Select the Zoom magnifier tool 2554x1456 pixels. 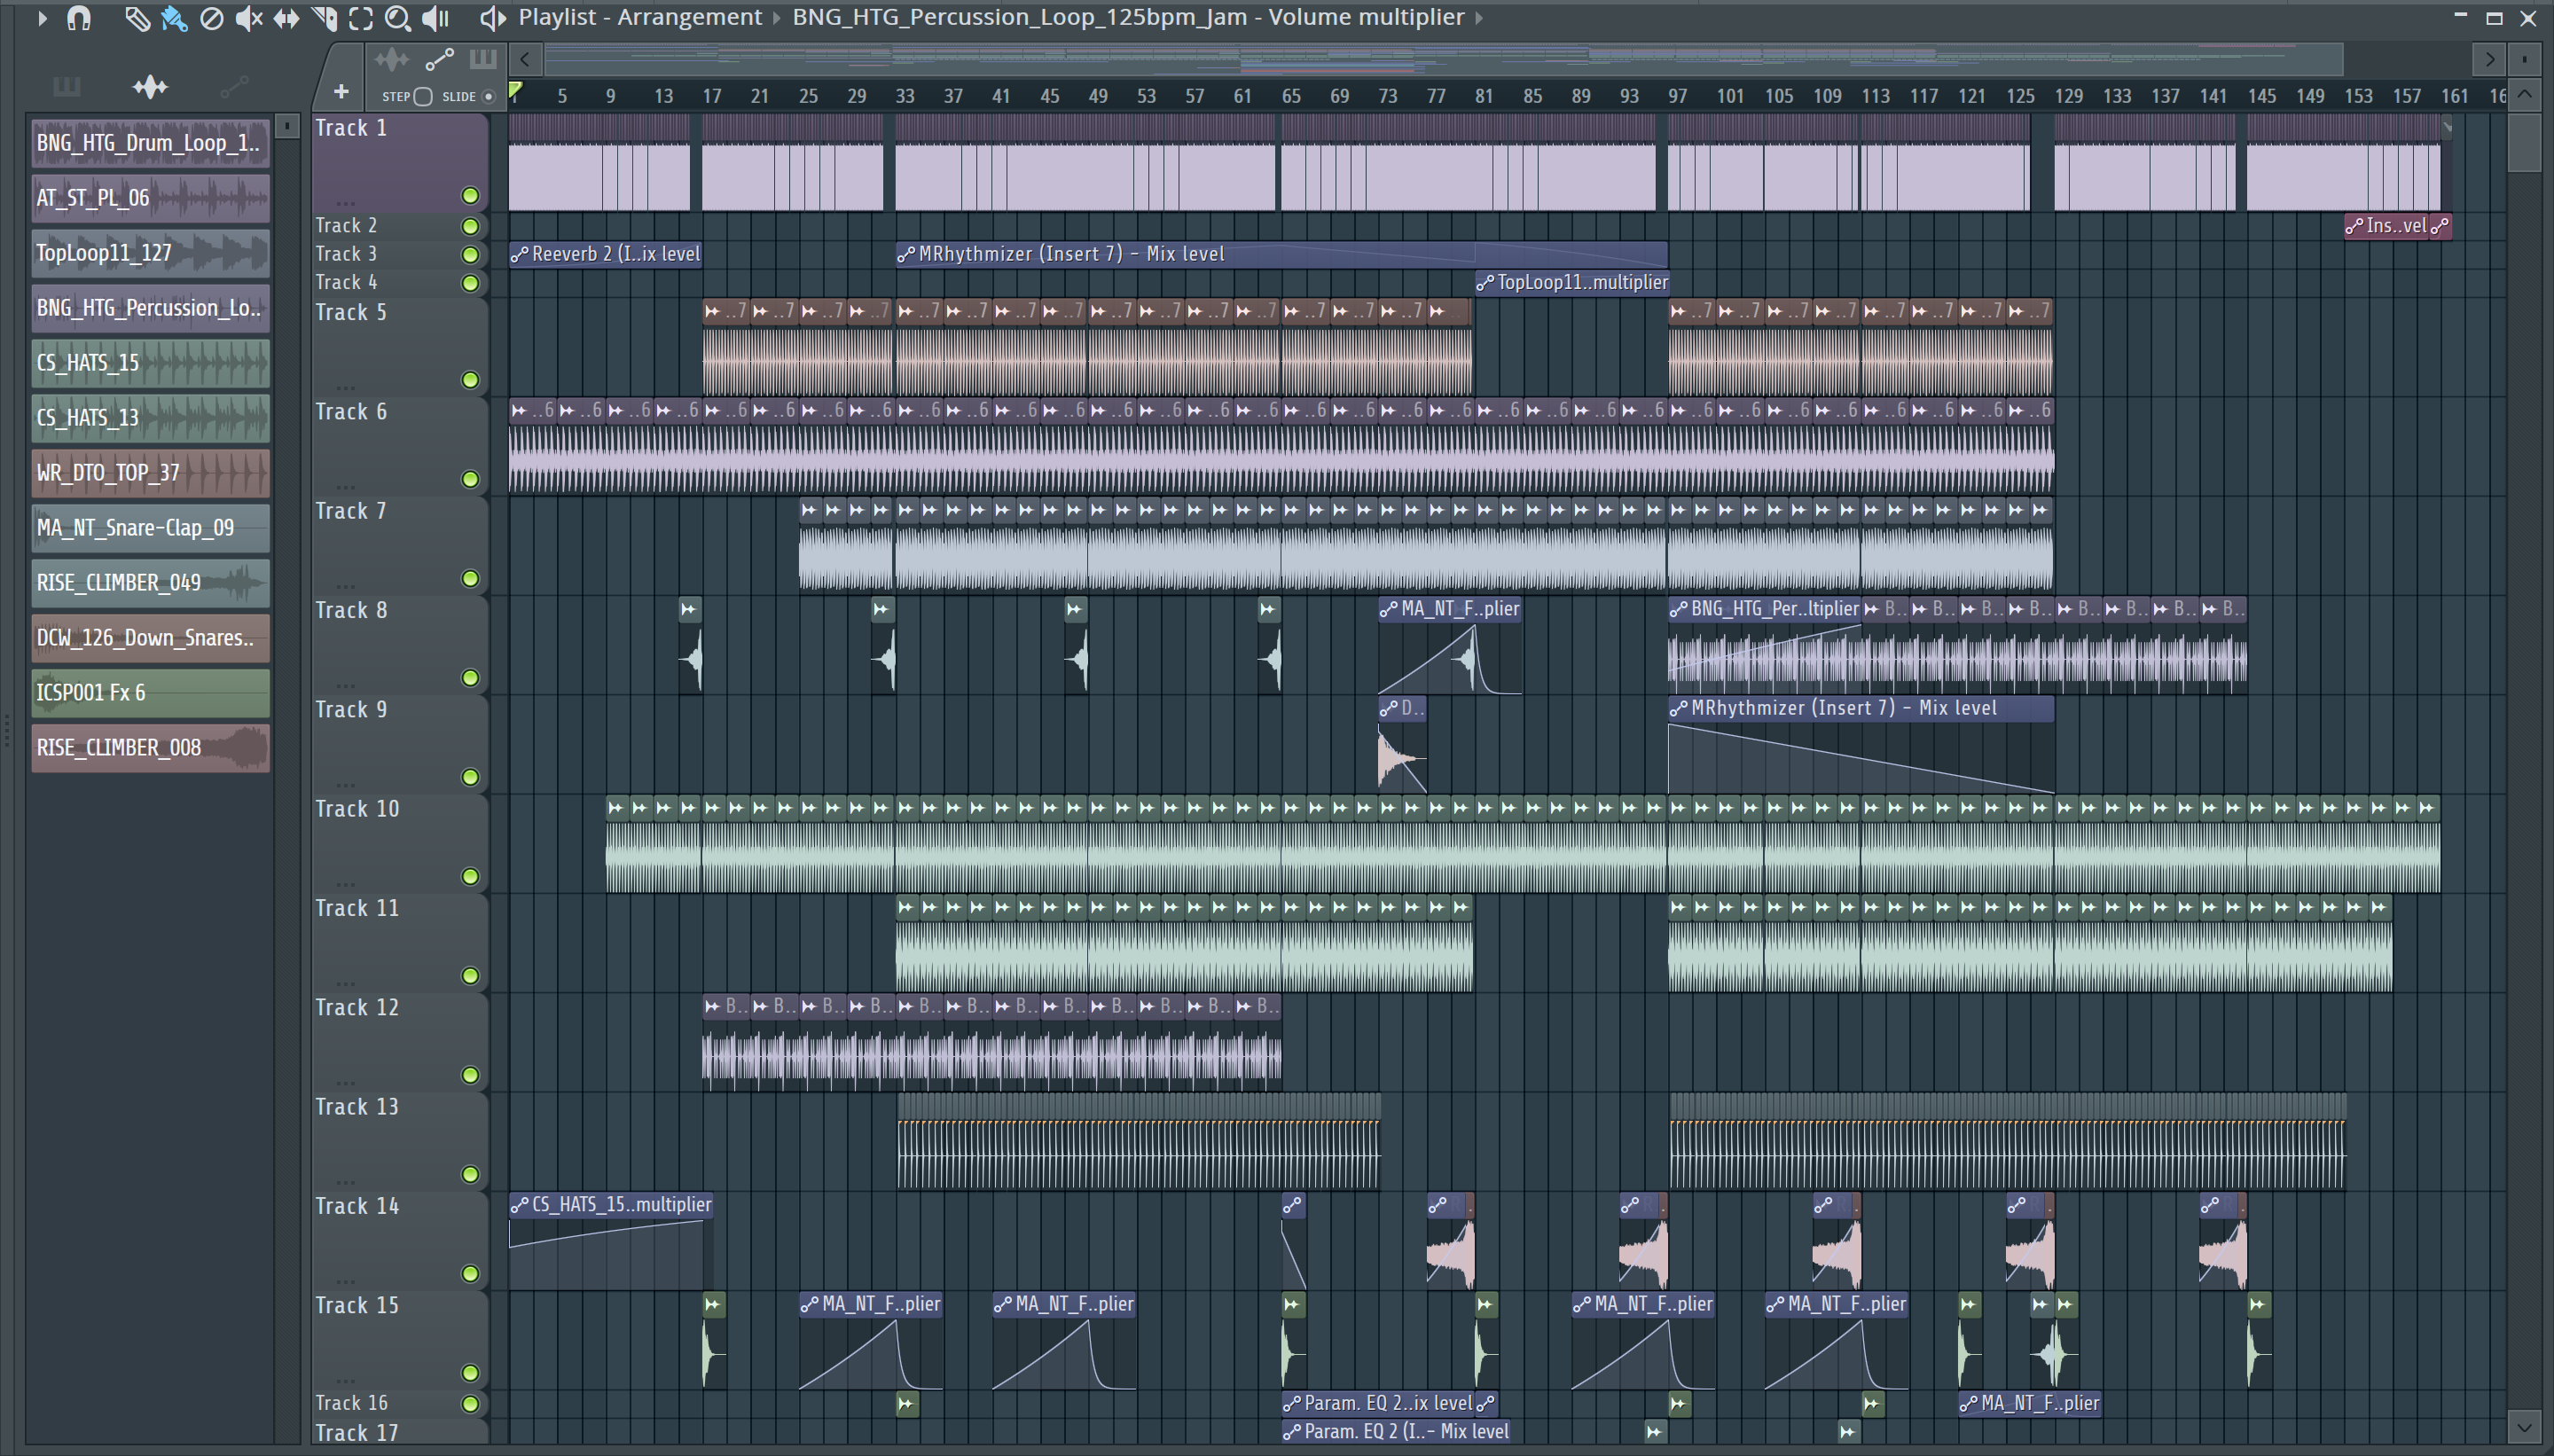(397, 18)
